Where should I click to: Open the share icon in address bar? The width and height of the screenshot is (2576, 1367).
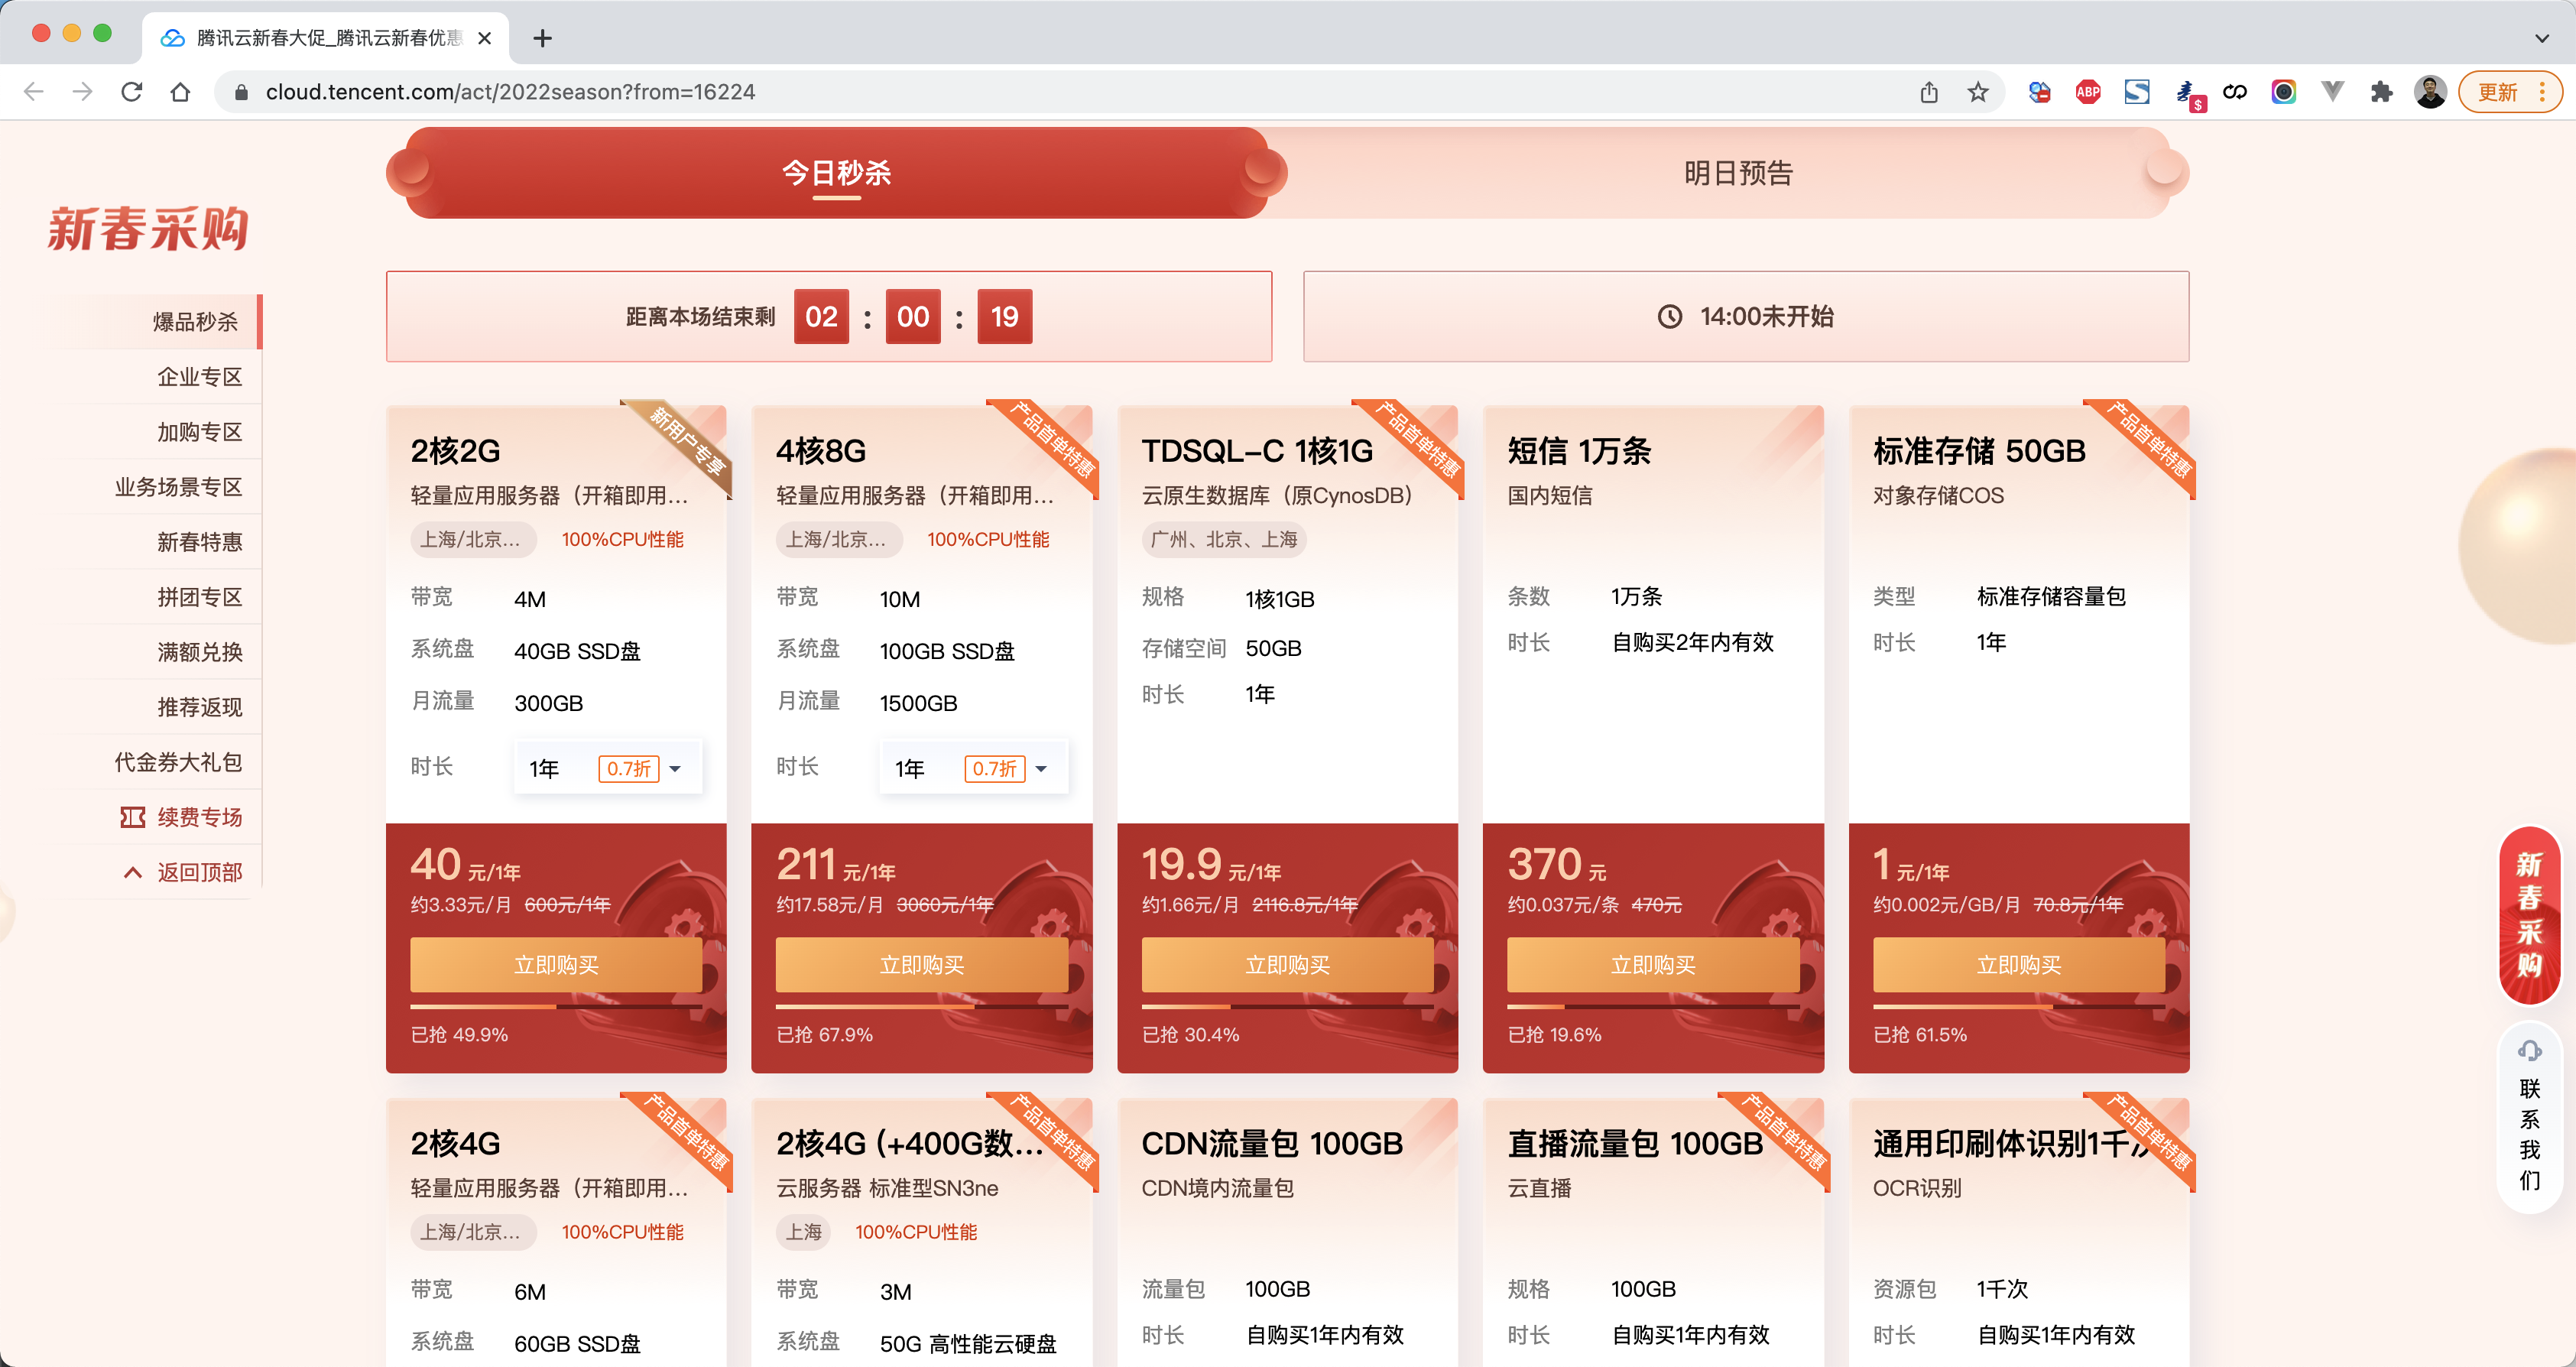click(1928, 92)
